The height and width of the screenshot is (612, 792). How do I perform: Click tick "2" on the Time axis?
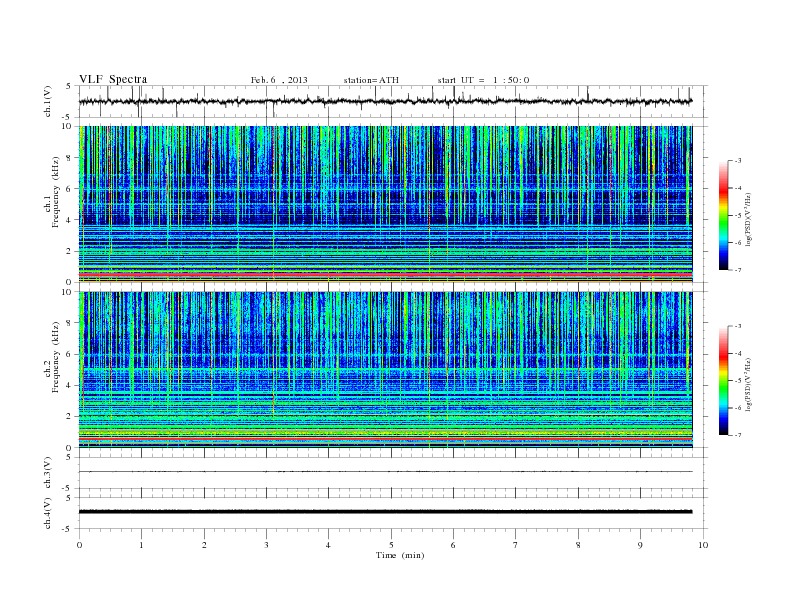[204, 545]
